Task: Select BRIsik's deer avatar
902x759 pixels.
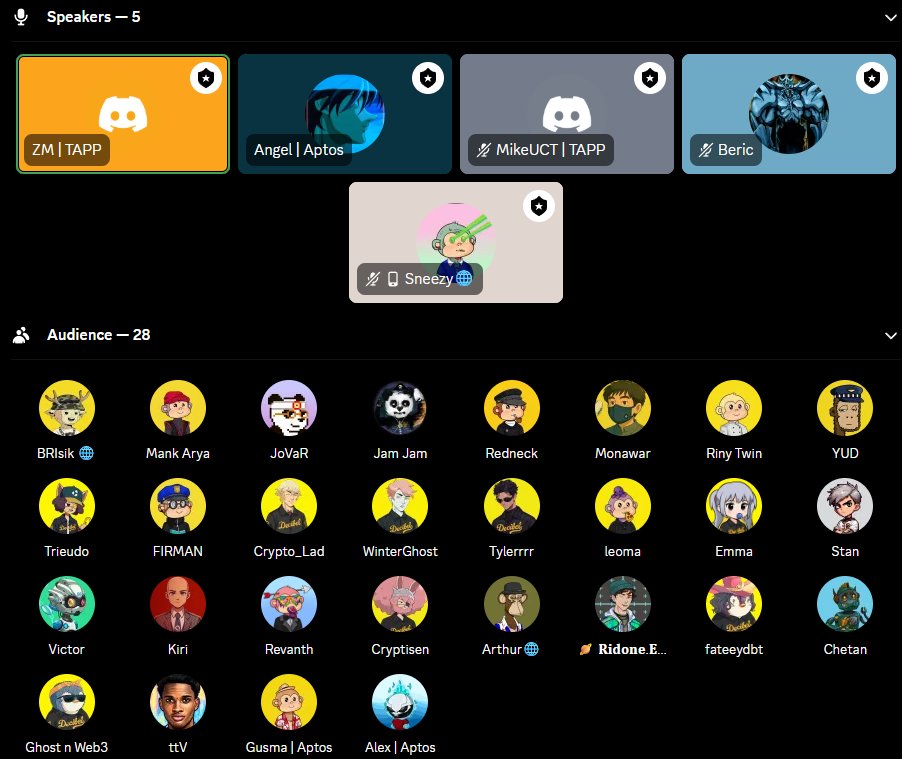Action: point(67,408)
